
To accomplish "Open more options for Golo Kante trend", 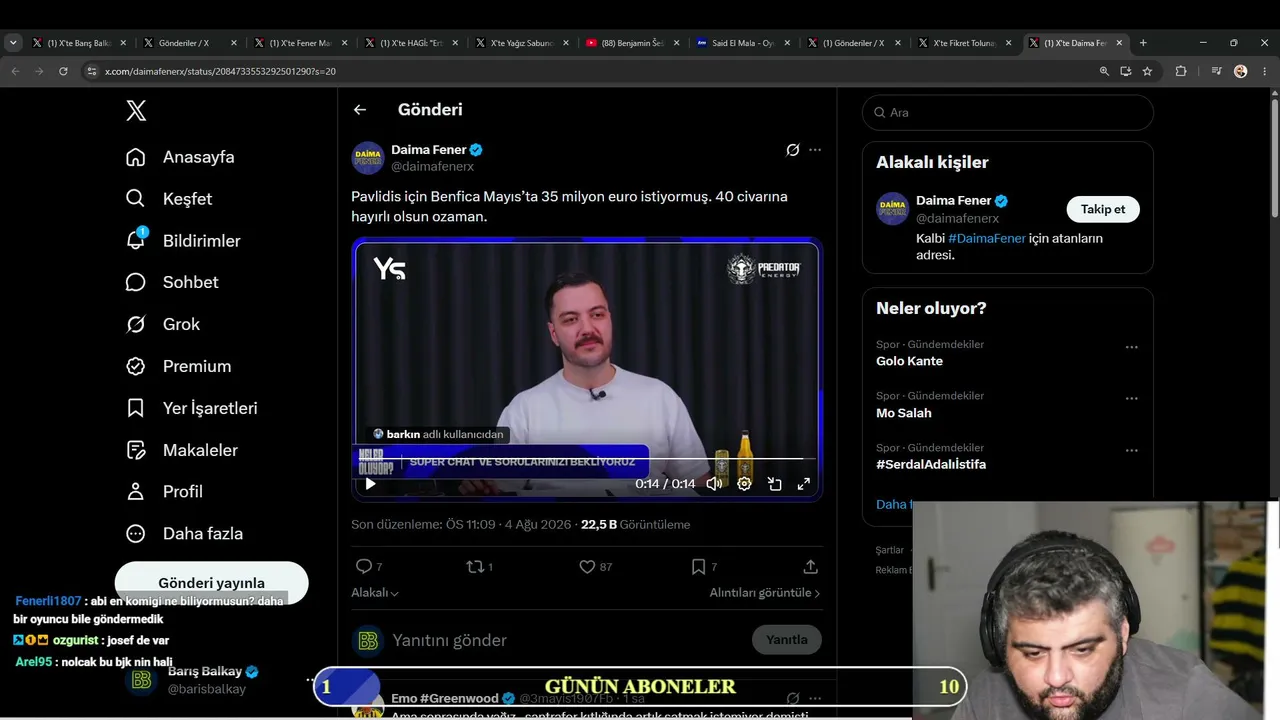I will (x=1132, y=347).
